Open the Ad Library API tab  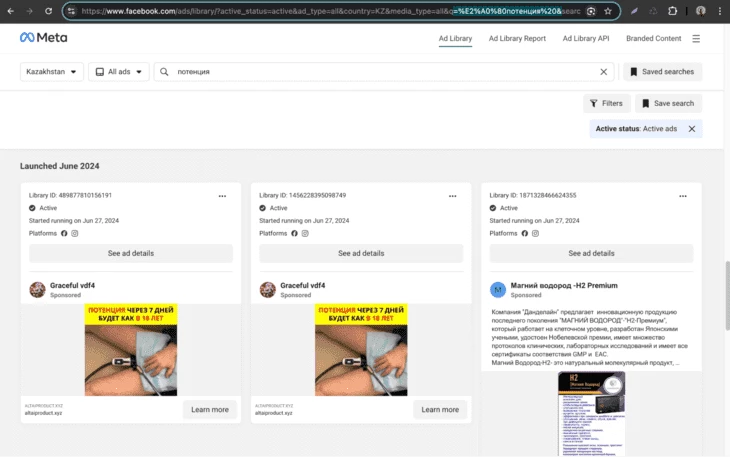point(586,39)
